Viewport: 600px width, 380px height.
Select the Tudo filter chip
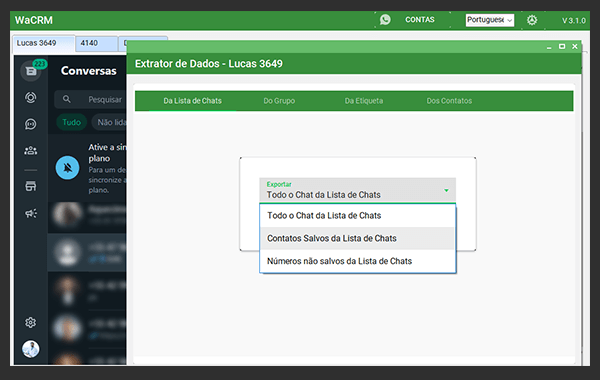72,122
